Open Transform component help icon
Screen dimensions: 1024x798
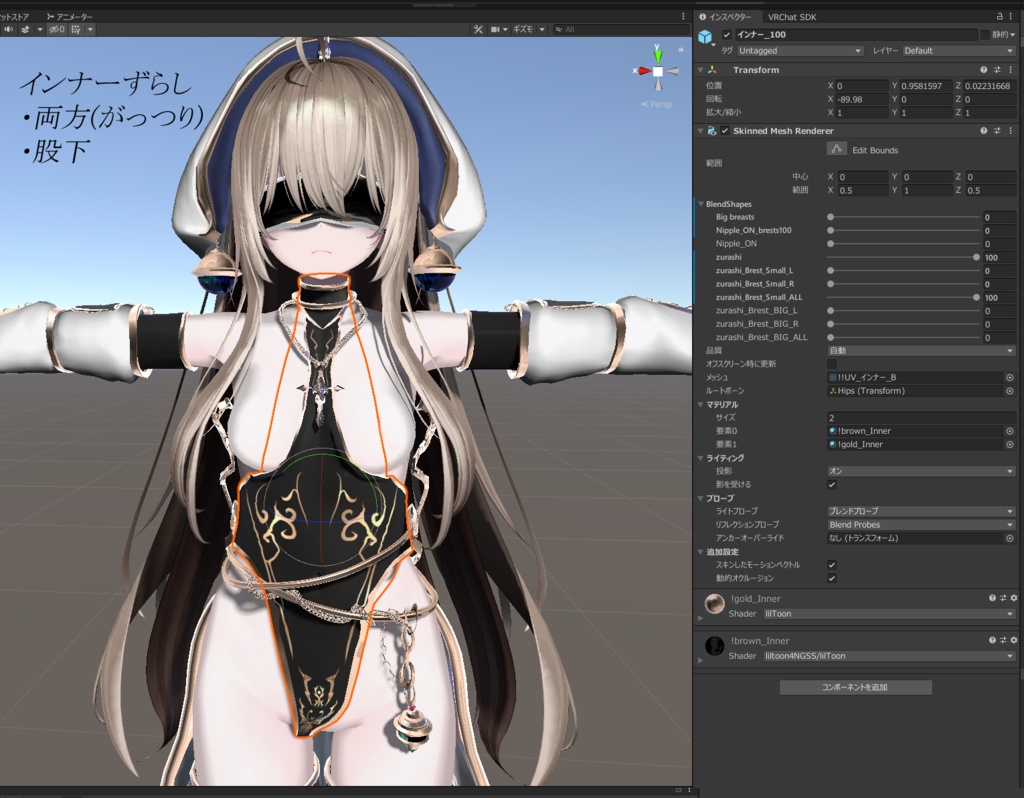[984, 70]
